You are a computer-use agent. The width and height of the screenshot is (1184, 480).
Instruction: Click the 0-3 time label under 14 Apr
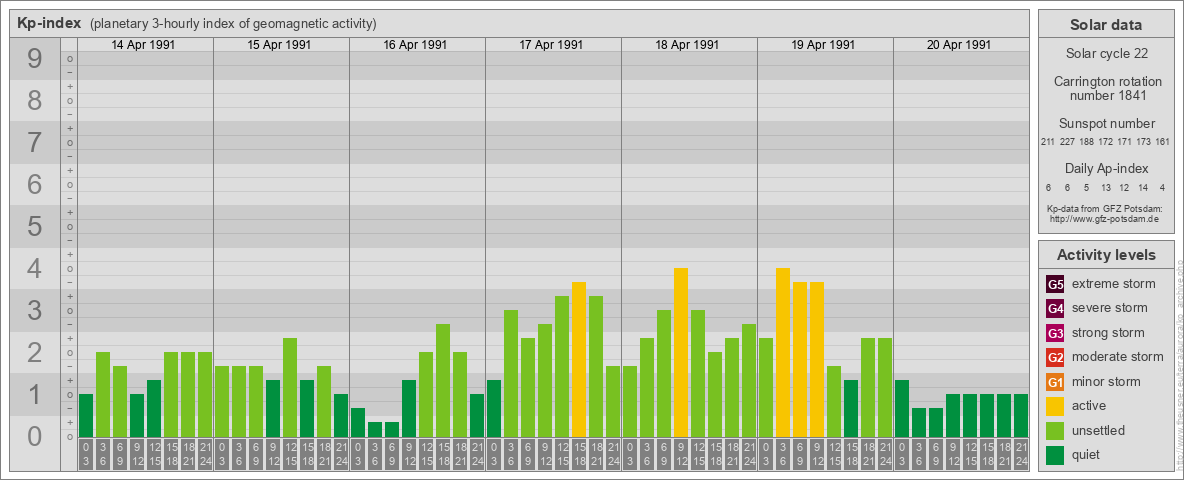pos(86,454)
